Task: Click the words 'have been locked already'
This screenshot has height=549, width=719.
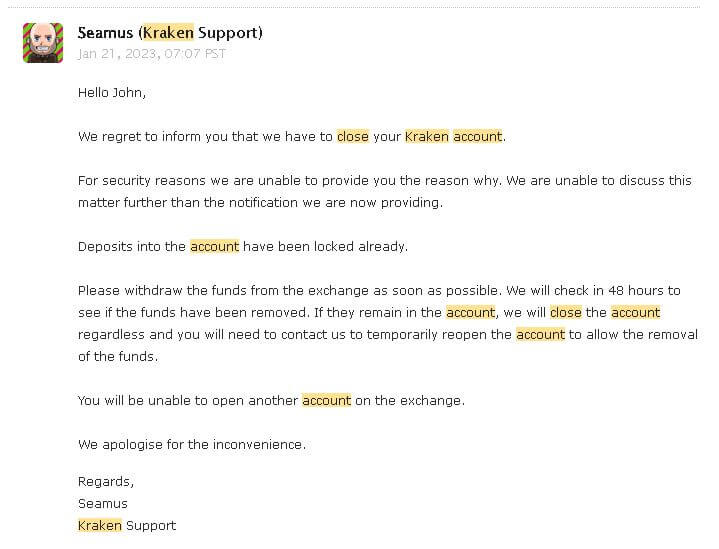Action: tap(325, 247)
